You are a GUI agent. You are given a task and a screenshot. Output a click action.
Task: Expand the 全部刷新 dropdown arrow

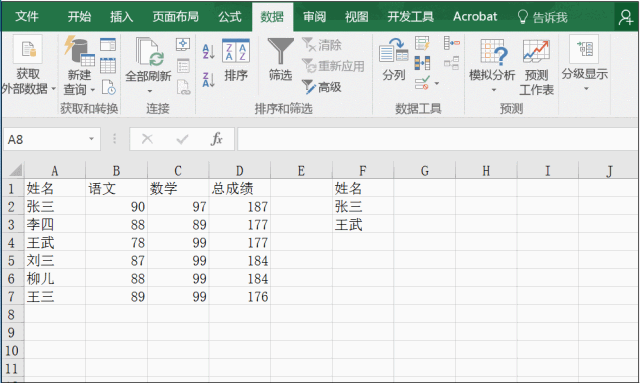tap(149, 90)
